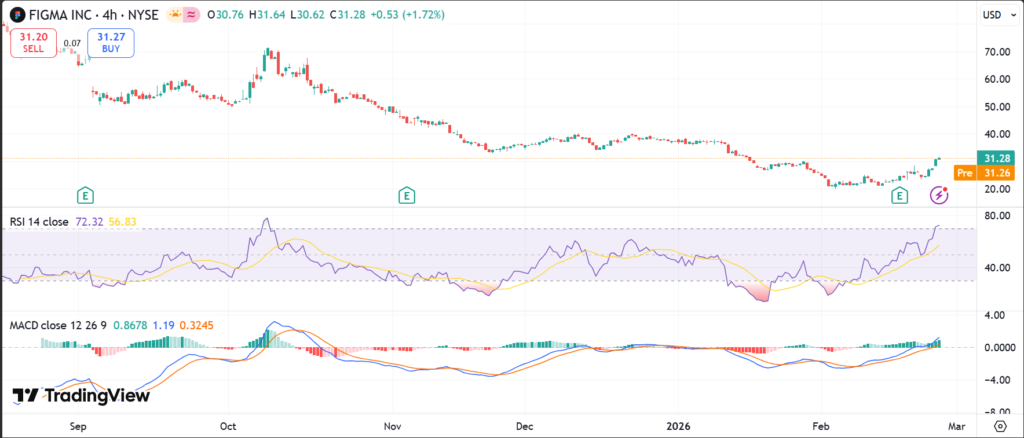Click the purple lightning bolt event icon
The width and height of the screenshot is (1024, 438).
tap(939, 196)
